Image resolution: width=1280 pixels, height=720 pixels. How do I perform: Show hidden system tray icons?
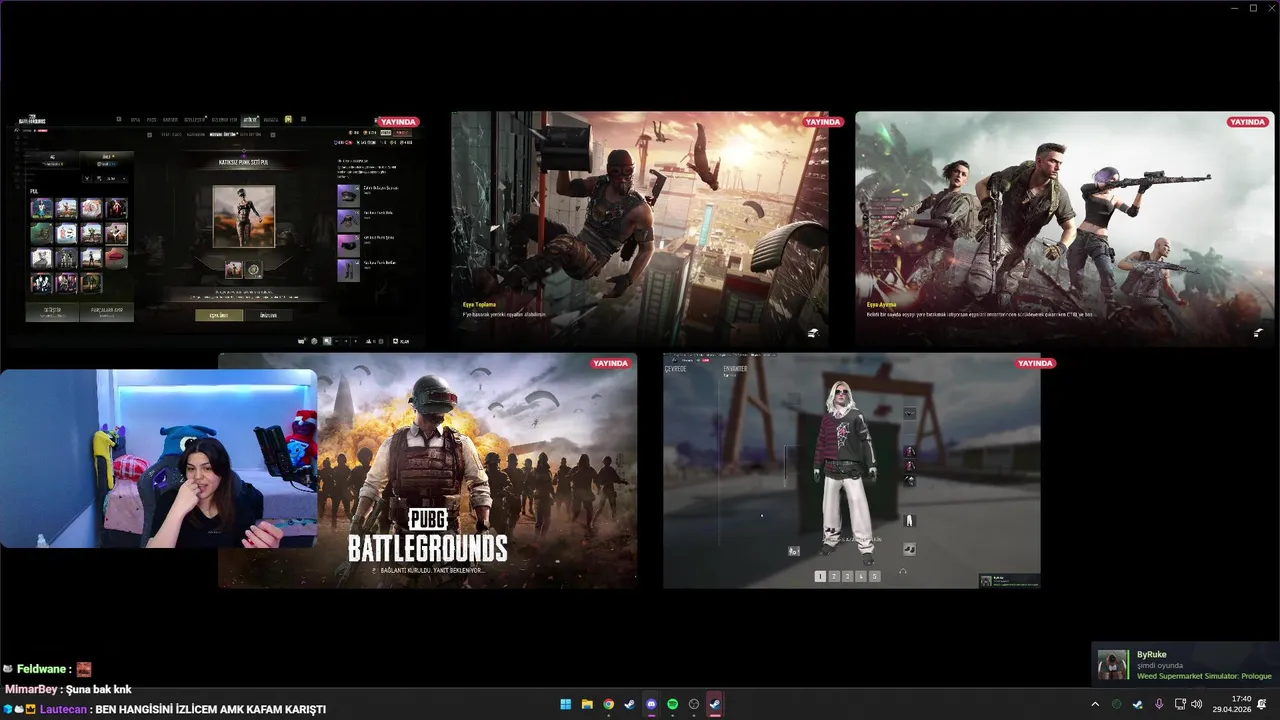pos(1095,704)
